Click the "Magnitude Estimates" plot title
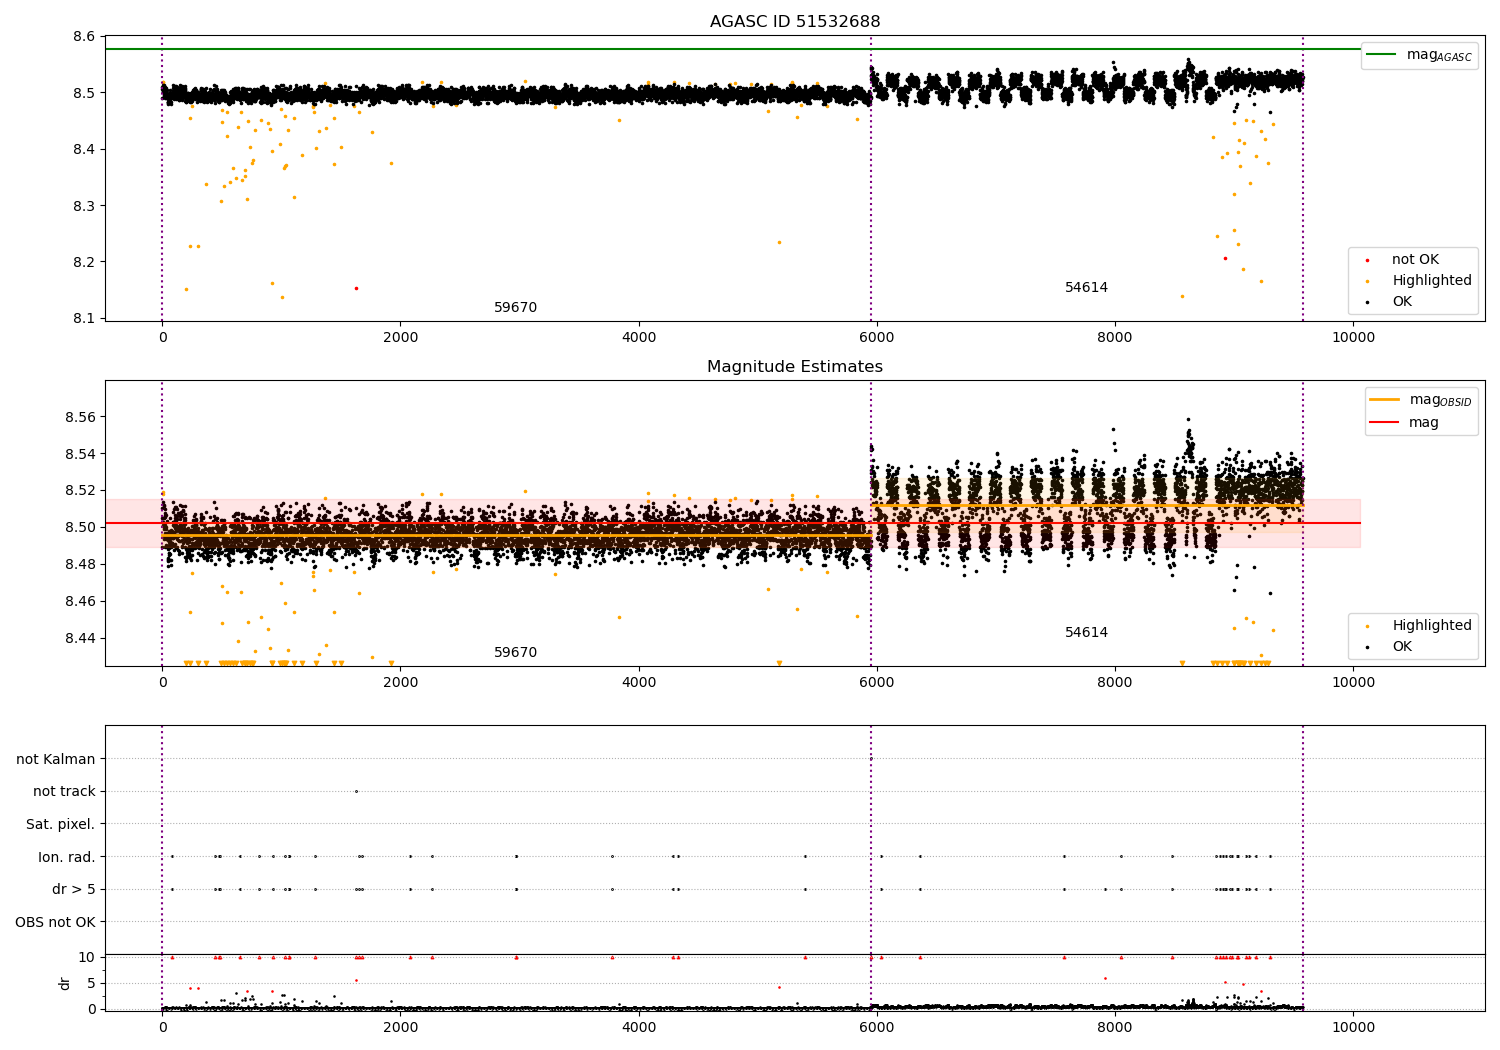 (795, 367)
